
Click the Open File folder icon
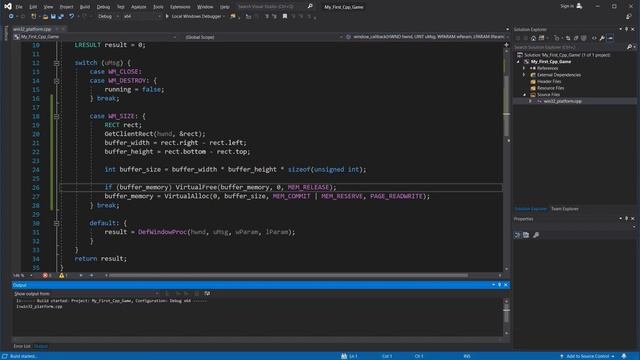tap(45, 16)
